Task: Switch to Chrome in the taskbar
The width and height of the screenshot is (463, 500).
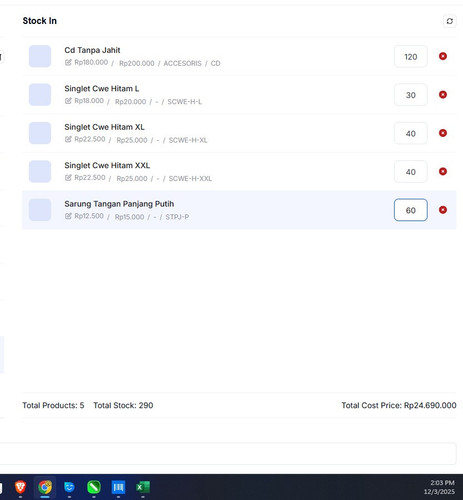Action: click(x=45, y=487)
